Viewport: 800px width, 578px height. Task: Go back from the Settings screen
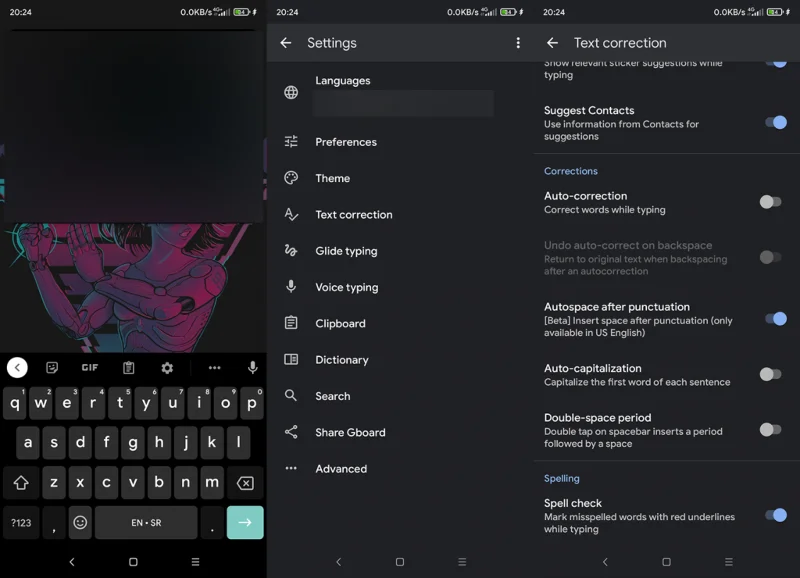click(286, 43)
